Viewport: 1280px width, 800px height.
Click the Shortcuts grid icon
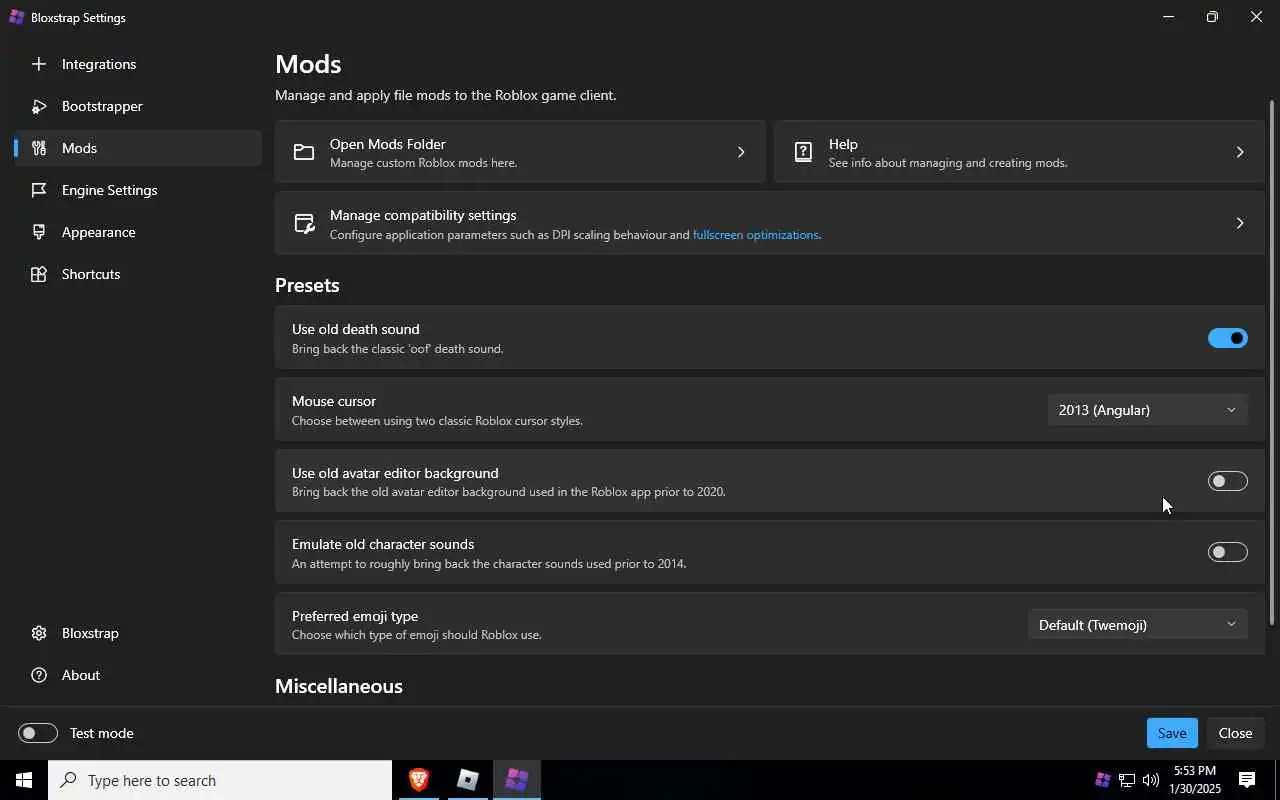(x=39, y=274)
